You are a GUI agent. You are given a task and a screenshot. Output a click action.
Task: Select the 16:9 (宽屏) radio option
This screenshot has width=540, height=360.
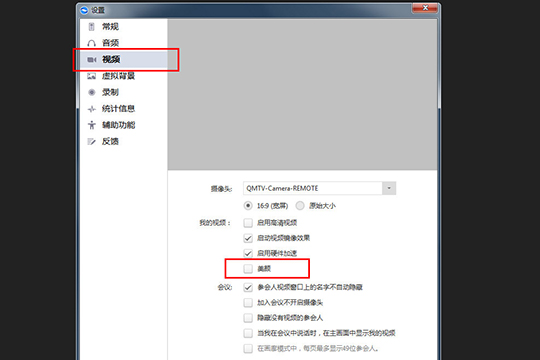click(248, 206)
